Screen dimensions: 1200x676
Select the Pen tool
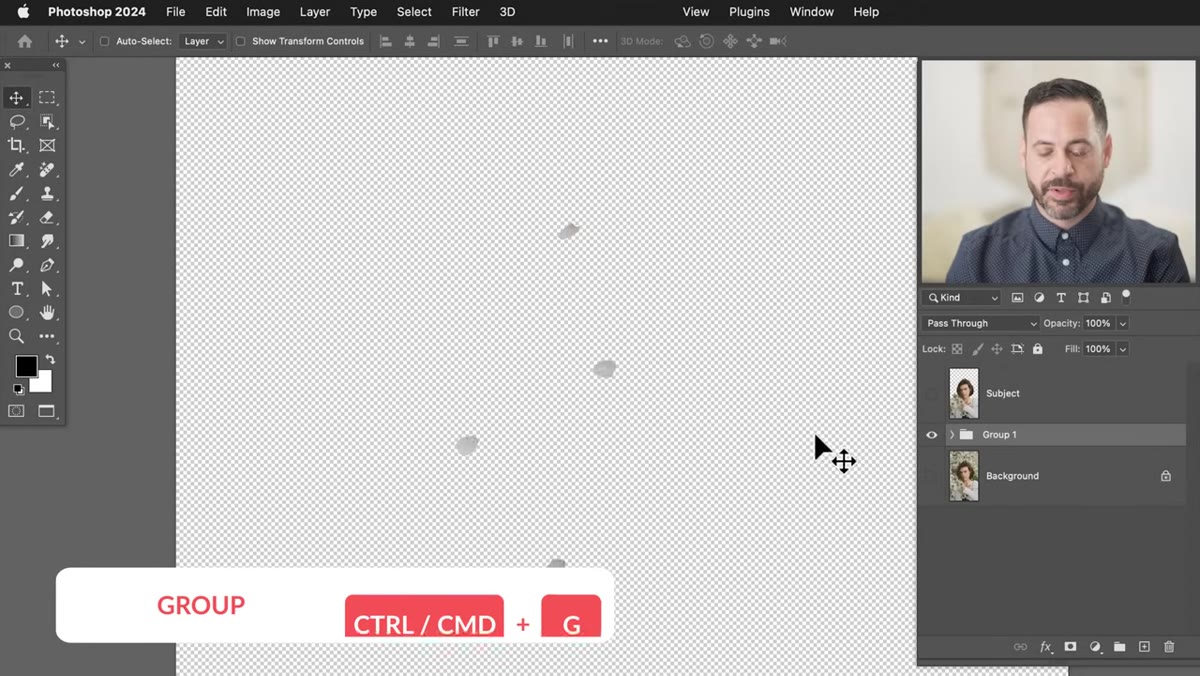(x=47, y=265)
